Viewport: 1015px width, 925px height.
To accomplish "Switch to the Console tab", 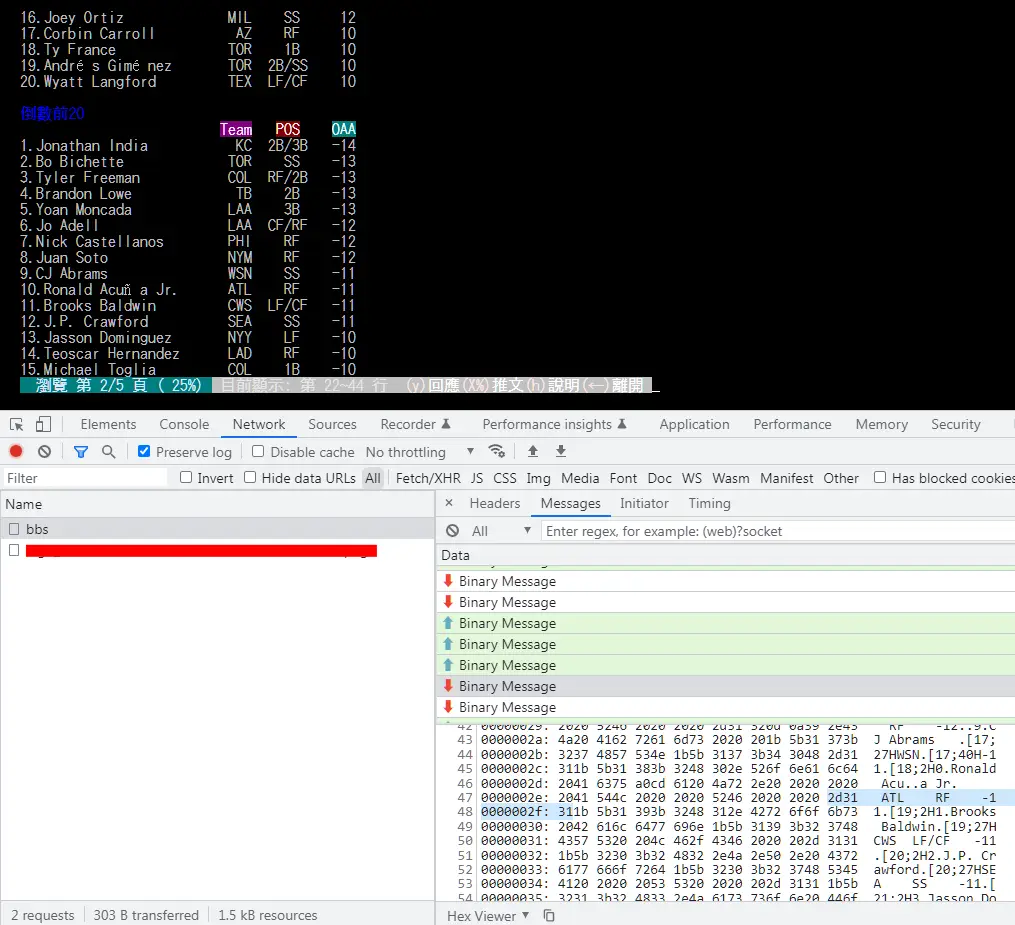I will 184,425.
